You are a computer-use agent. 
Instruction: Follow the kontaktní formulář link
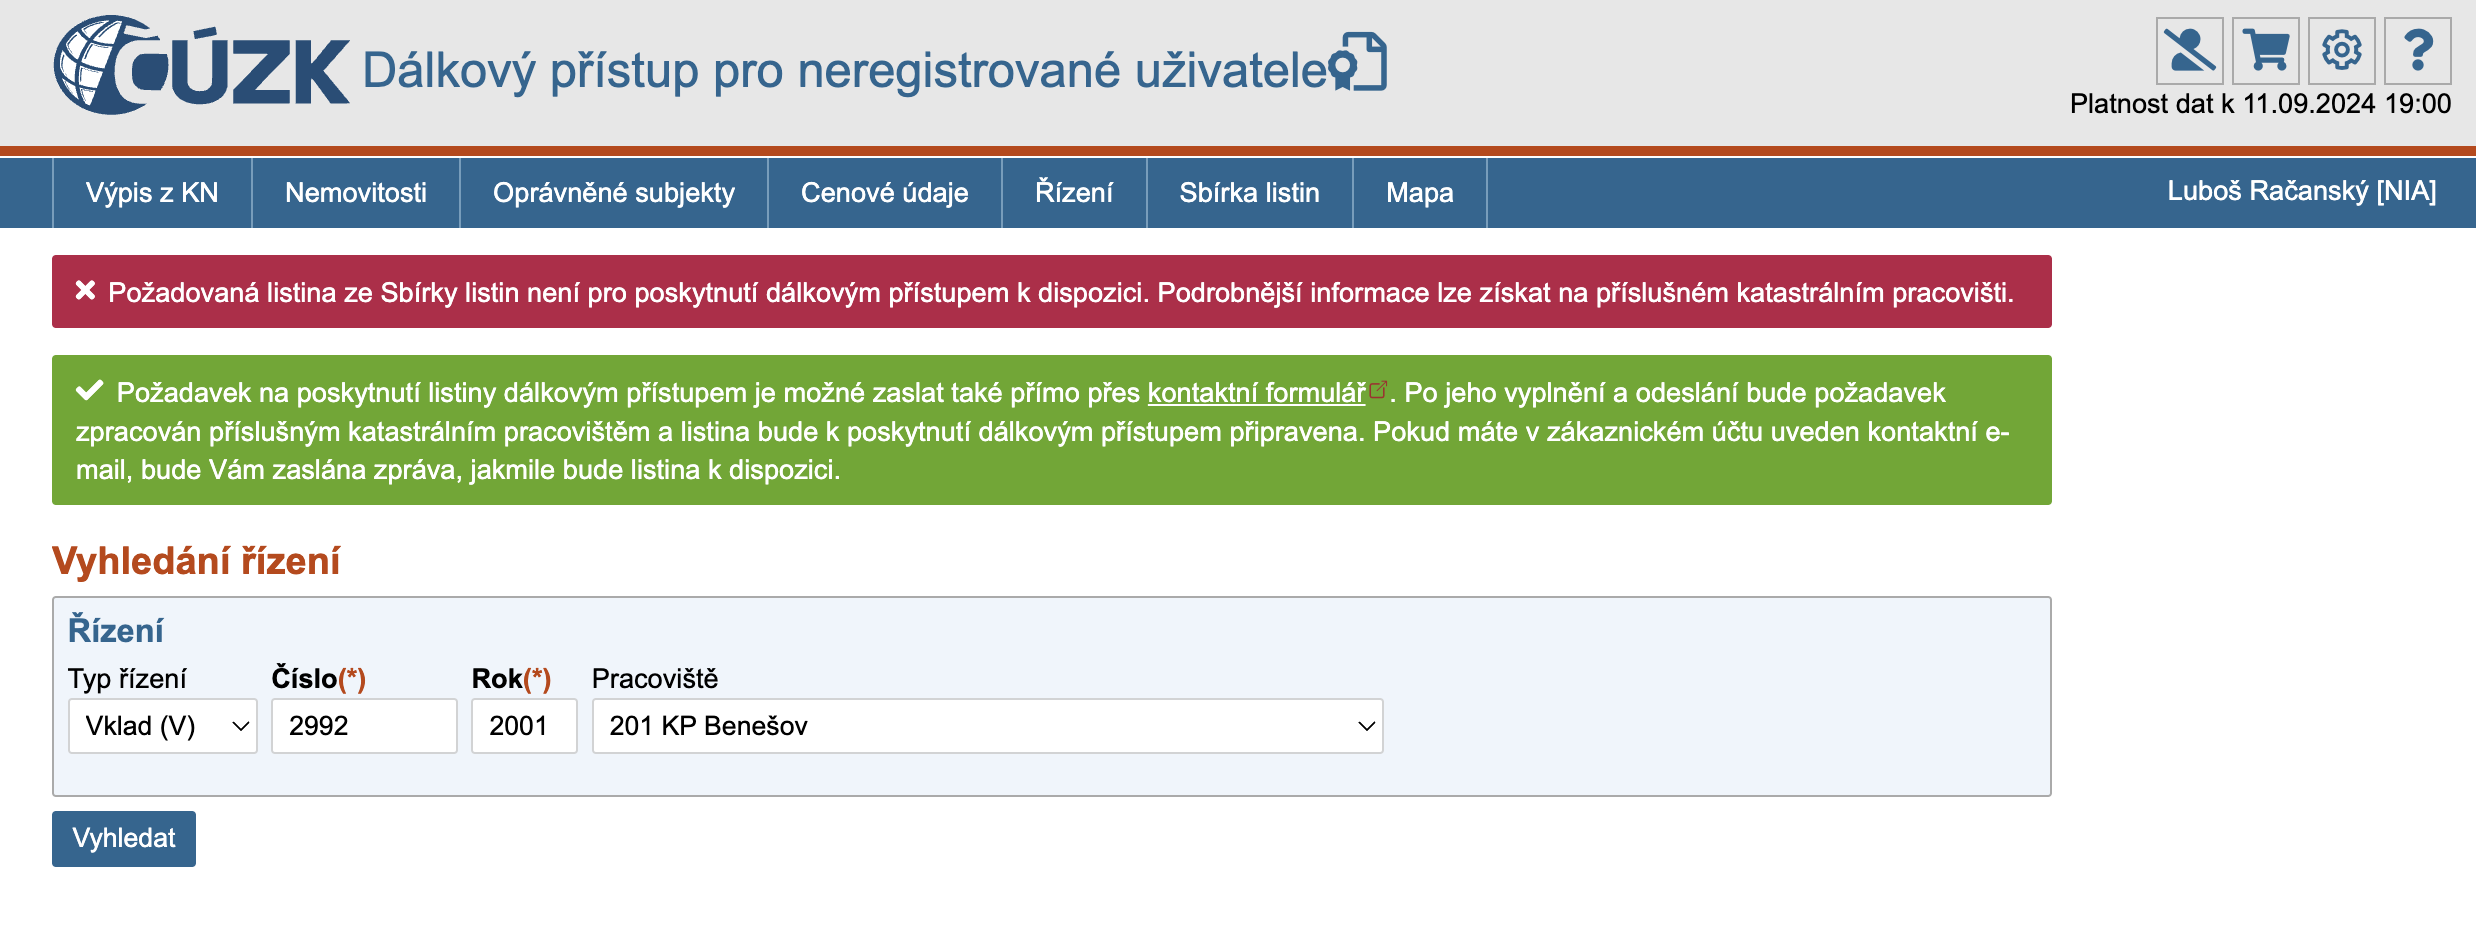[1256, 393]
